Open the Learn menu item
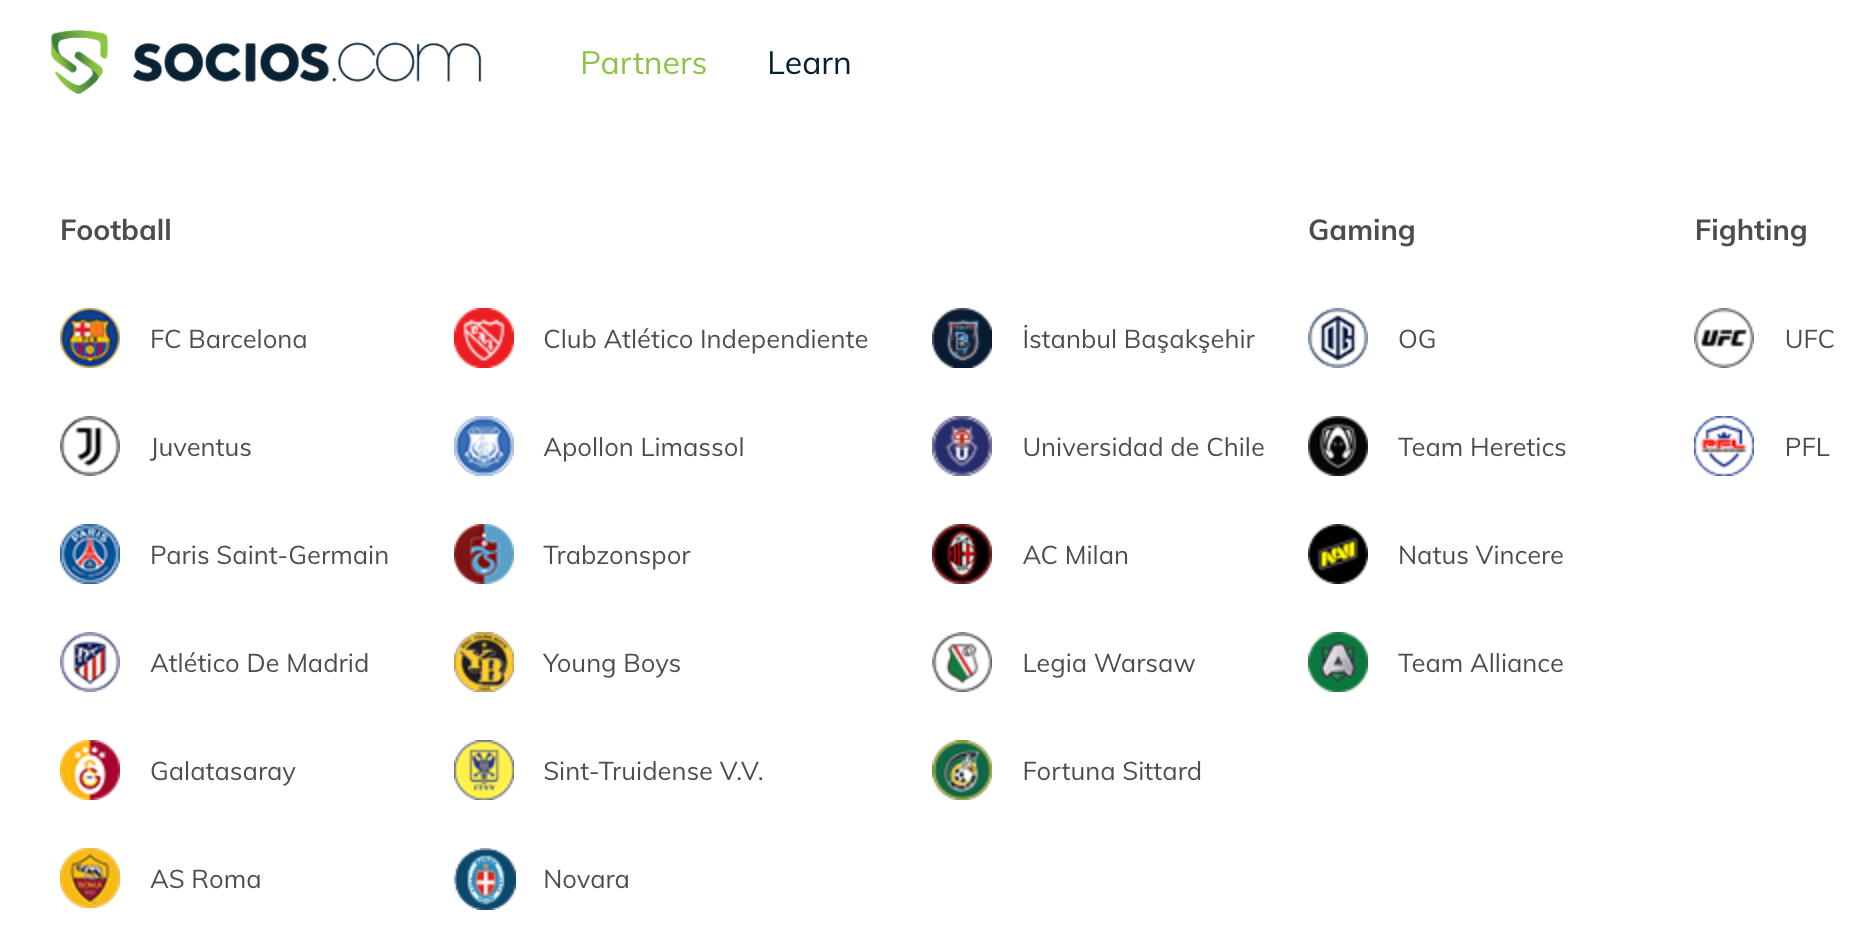 809,63
